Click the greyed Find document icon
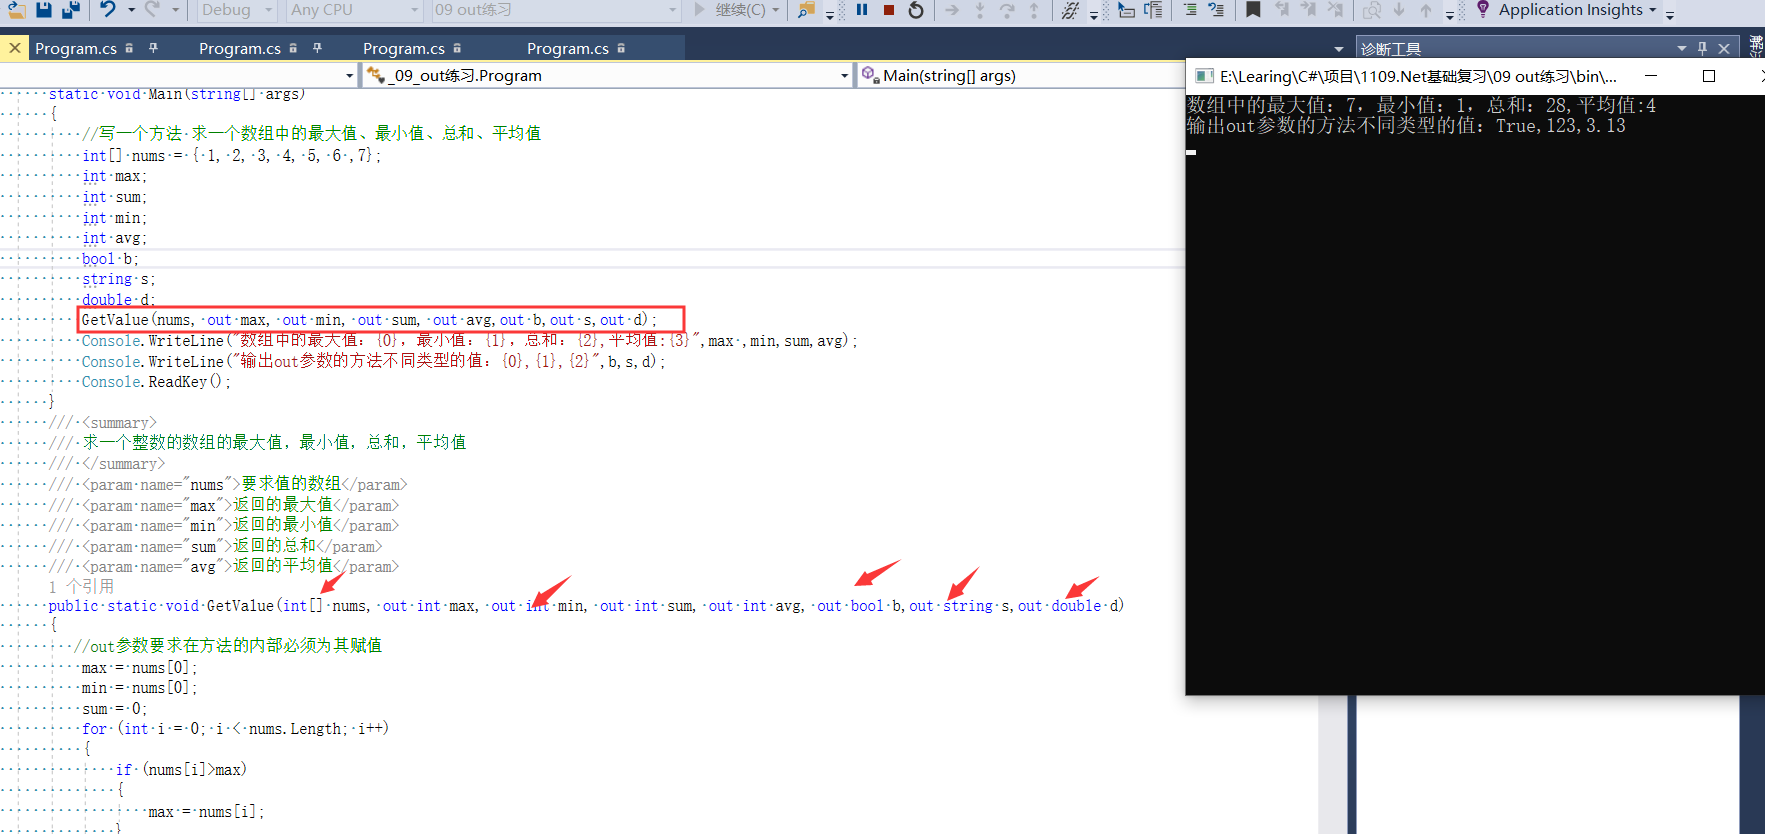Image resolution: width=1765 pixels, height=834 pixels. point(1372,10)
